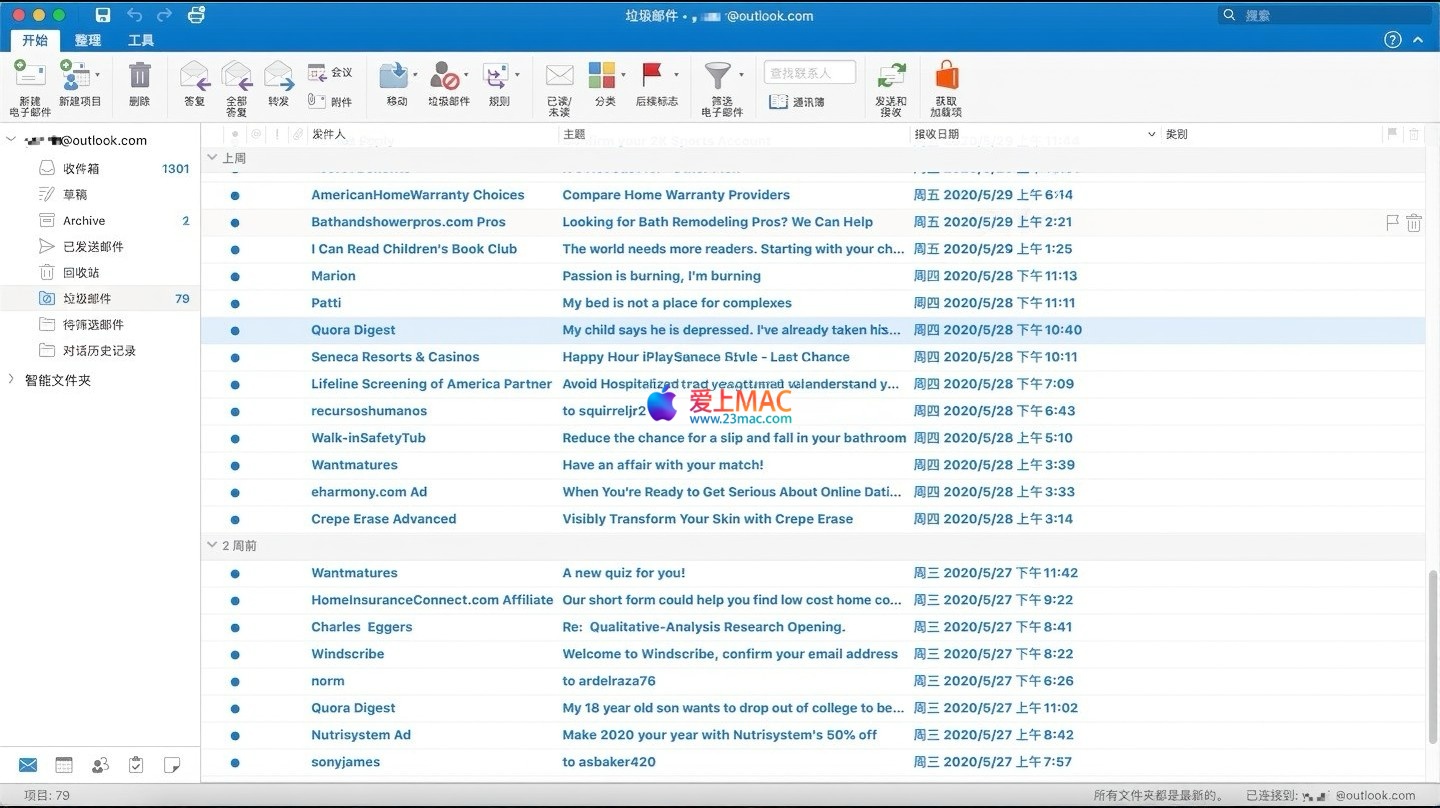This screenshot has width=1440, height=808.
Task: Click the 搜索 search field
Action: pyautogui.click(x=1330, y=15)
